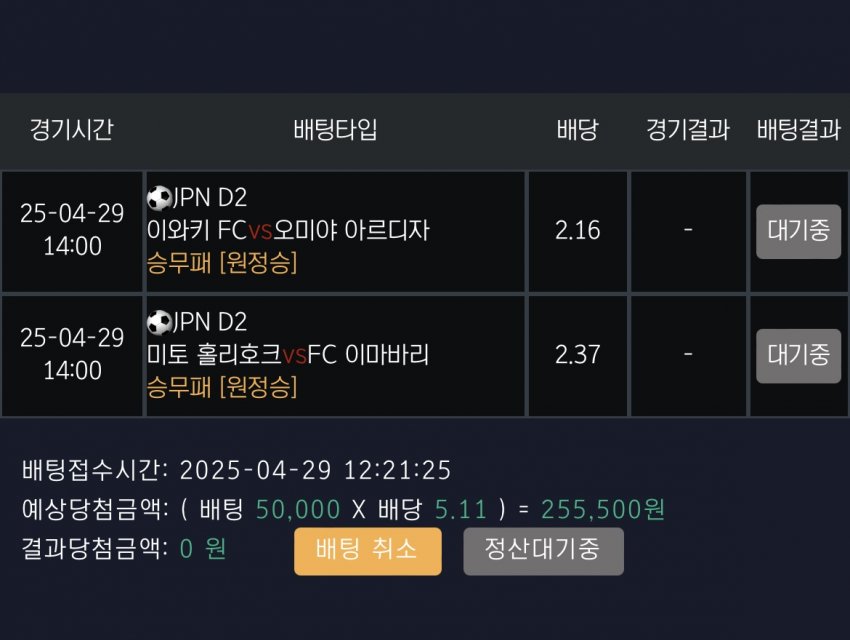850x640 pixels.
Task: Click the 대기중 status for the 이와키 FC match
Action: click(798, 231)
